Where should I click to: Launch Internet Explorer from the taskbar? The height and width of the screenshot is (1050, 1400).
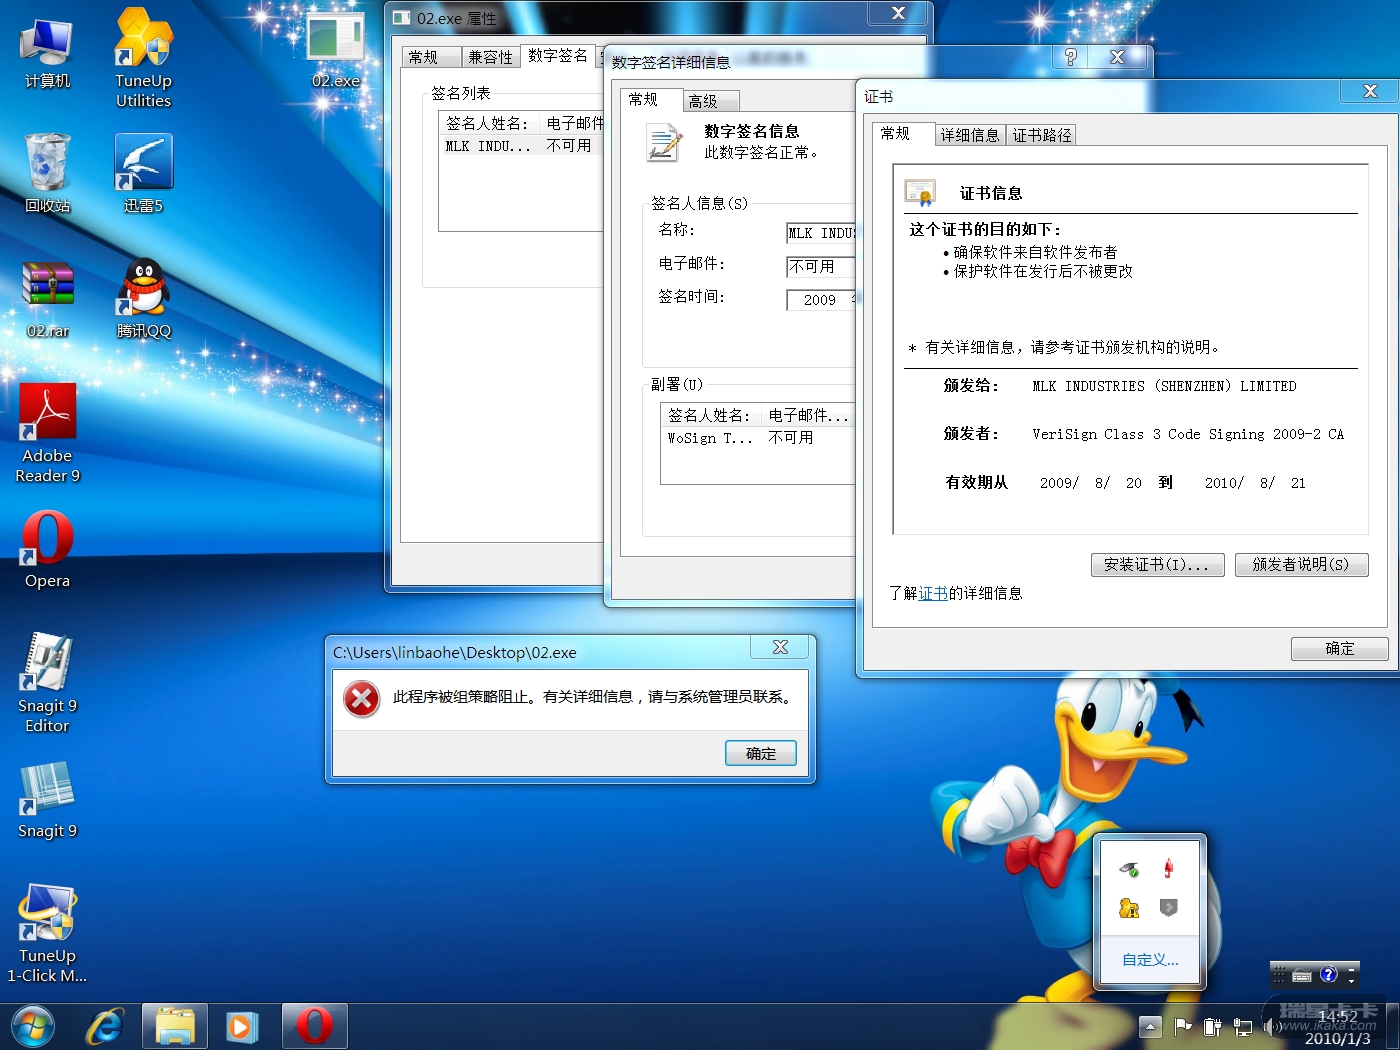pos(104,1027)
